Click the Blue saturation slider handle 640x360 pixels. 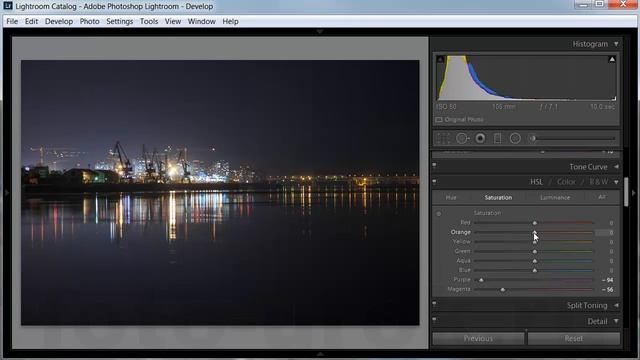tap(535, 270)
